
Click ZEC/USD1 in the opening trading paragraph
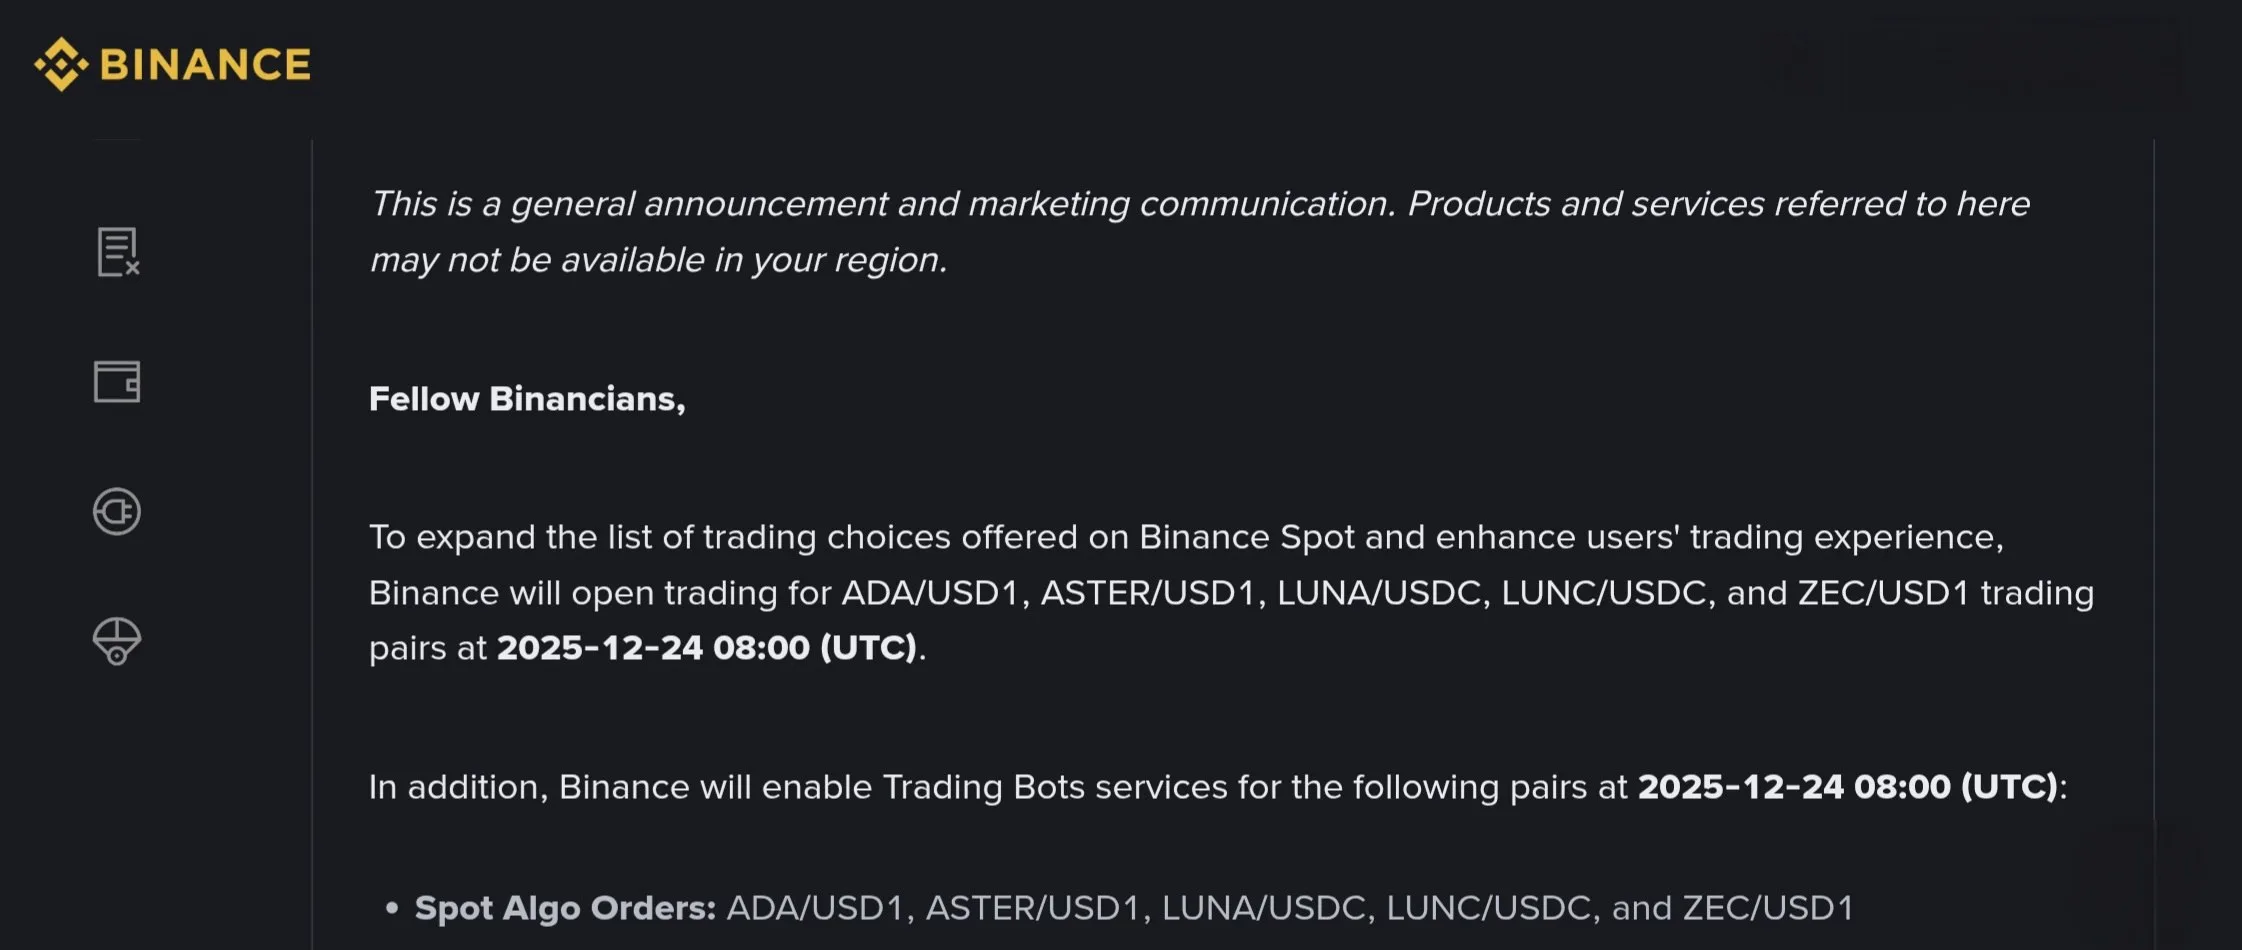tap(1883, 593)
